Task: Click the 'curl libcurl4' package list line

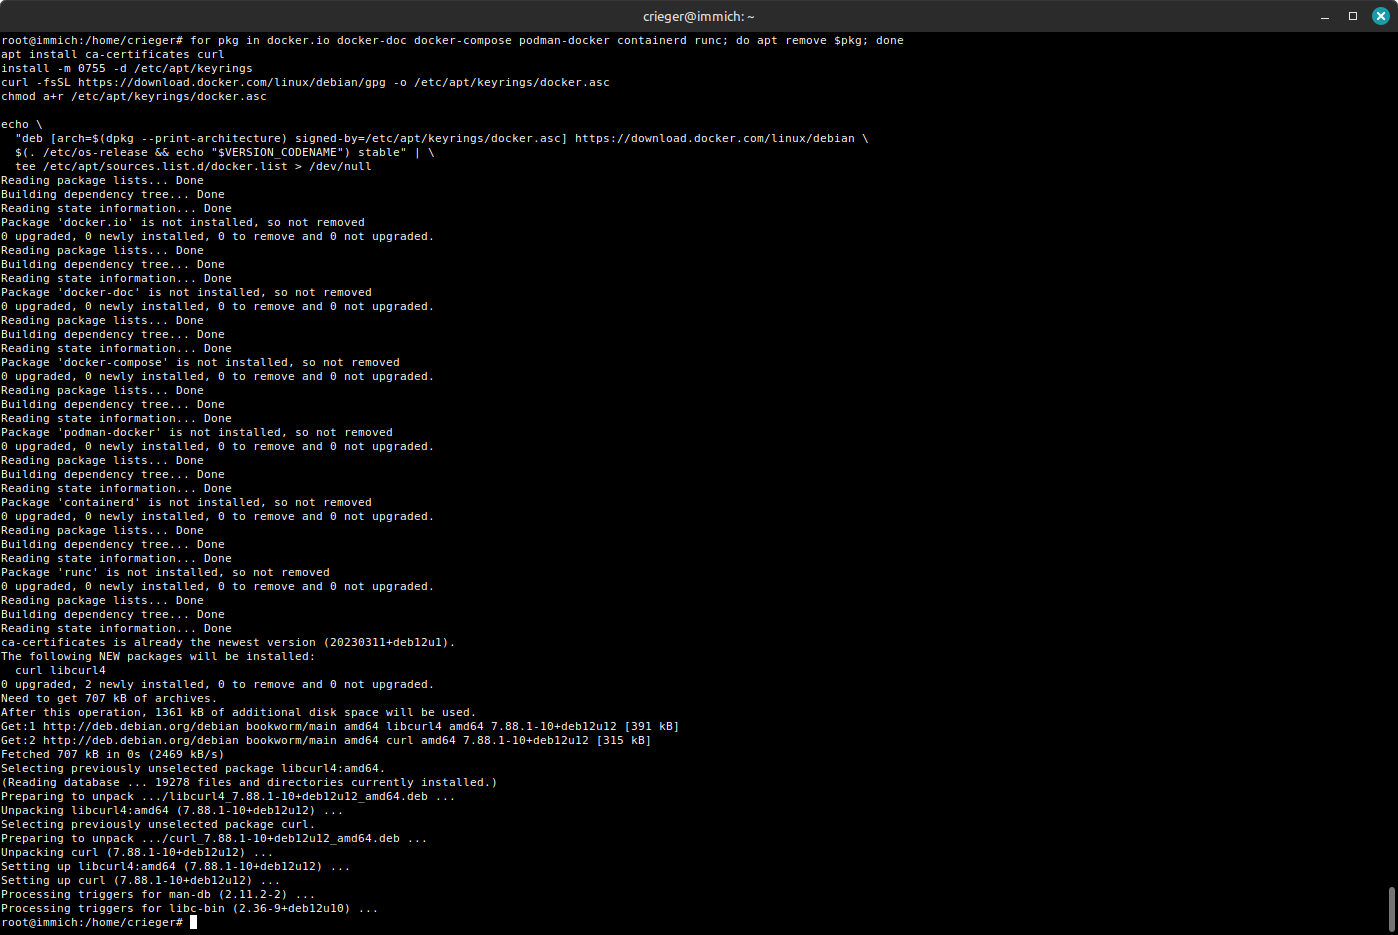Action: click(60, 670)
